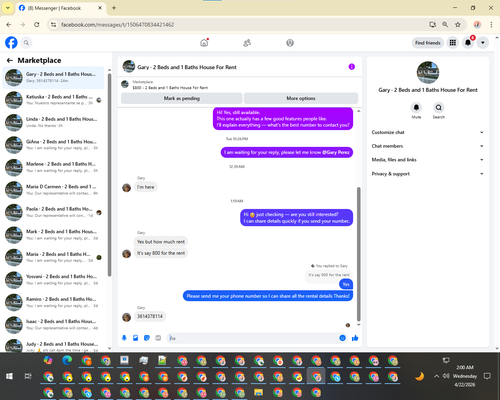The image size is (500, 400).
Task: Show hidden system tray icons
Action: [436, 376]
